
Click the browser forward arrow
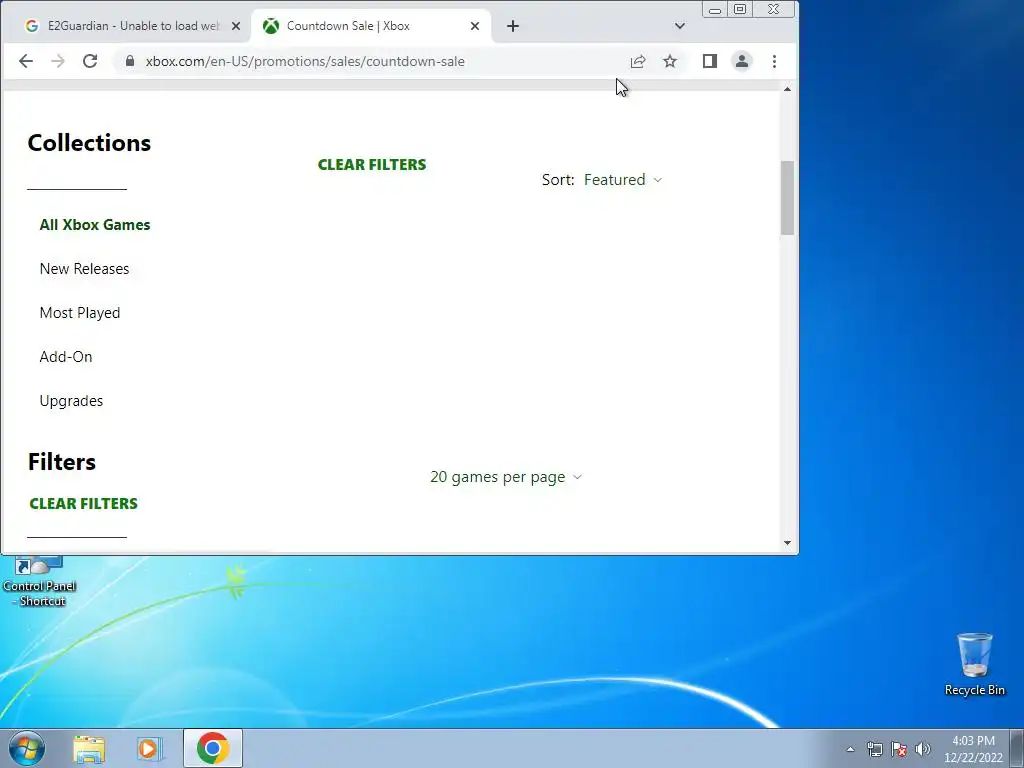58,61
